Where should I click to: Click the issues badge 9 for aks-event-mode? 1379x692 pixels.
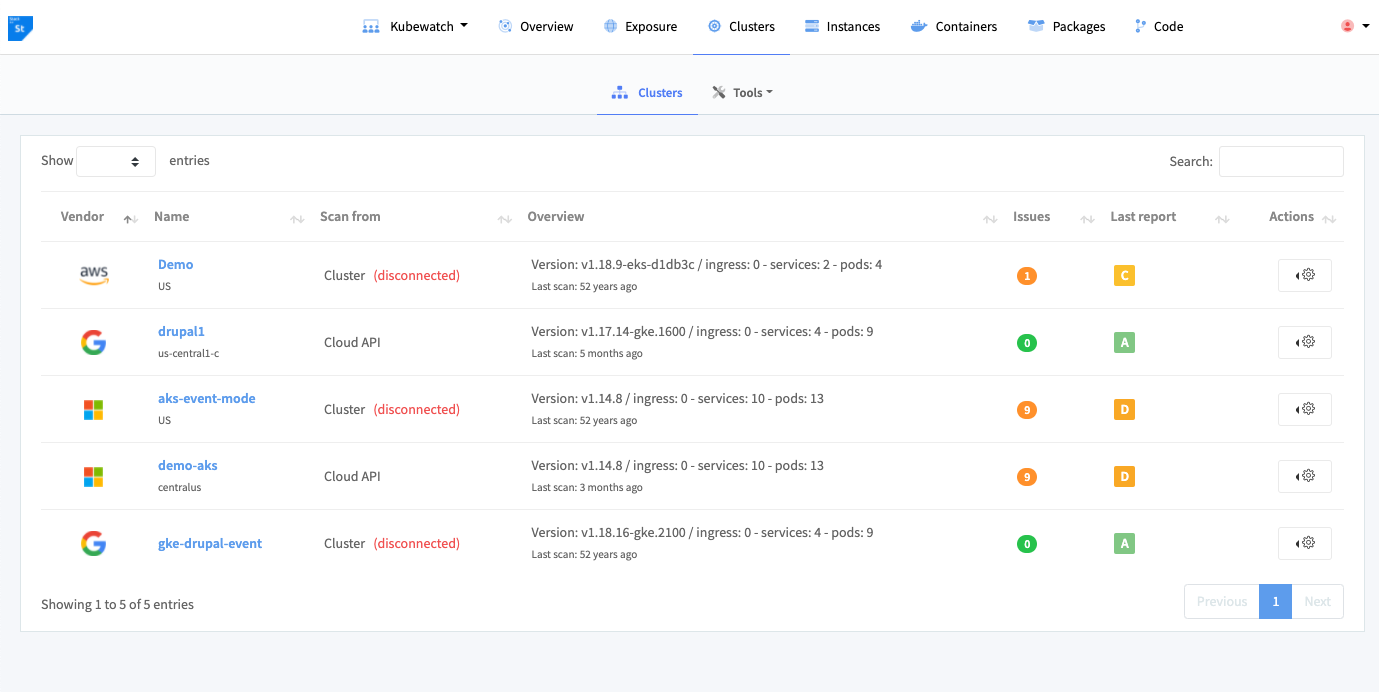1026,410
